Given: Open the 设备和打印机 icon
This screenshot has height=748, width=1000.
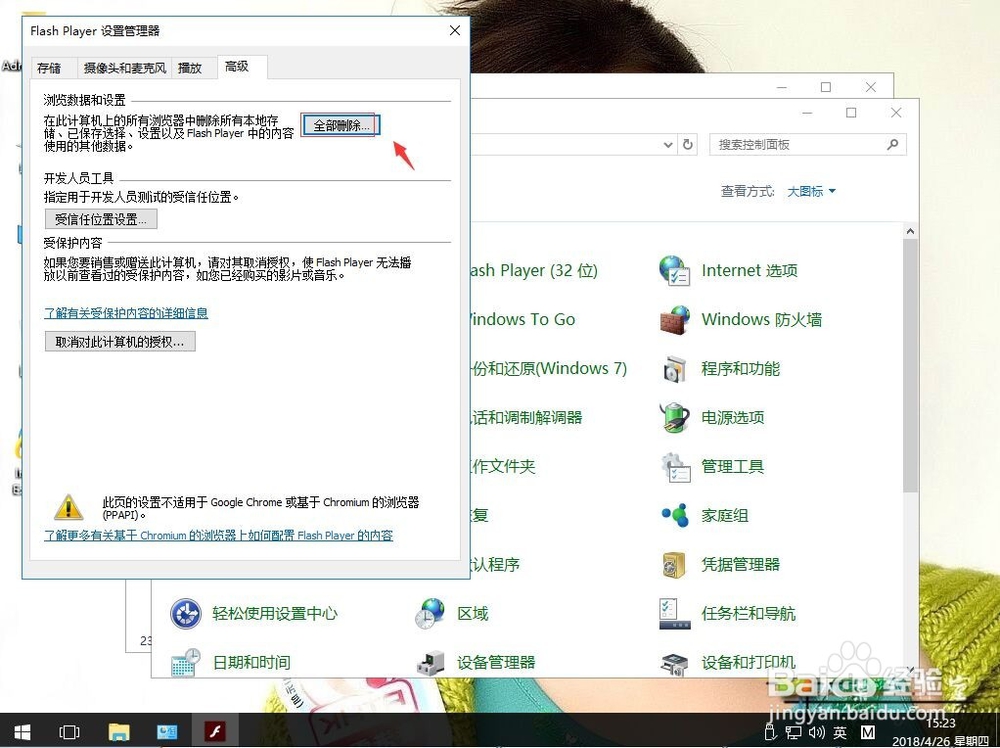Looking at the screenshot, I should [x=674, y=663].
